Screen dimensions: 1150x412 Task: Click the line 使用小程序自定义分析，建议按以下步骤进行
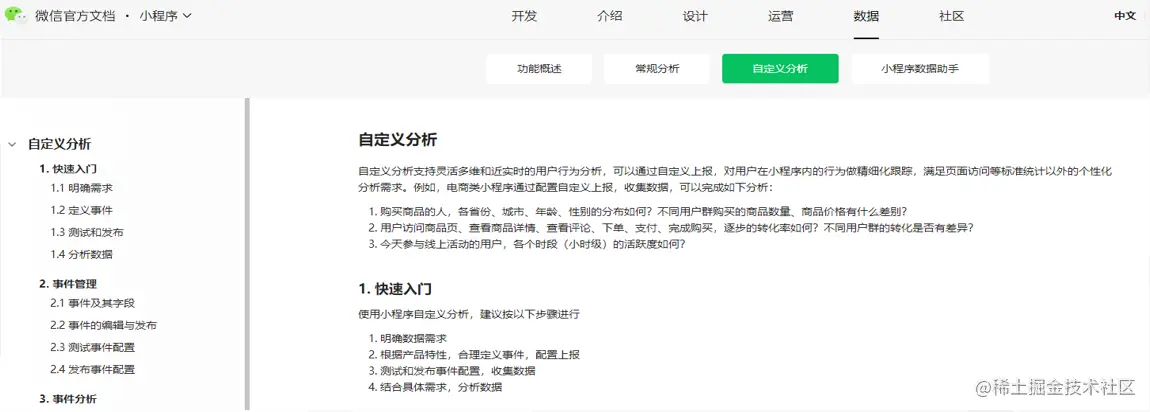(469, 314)
